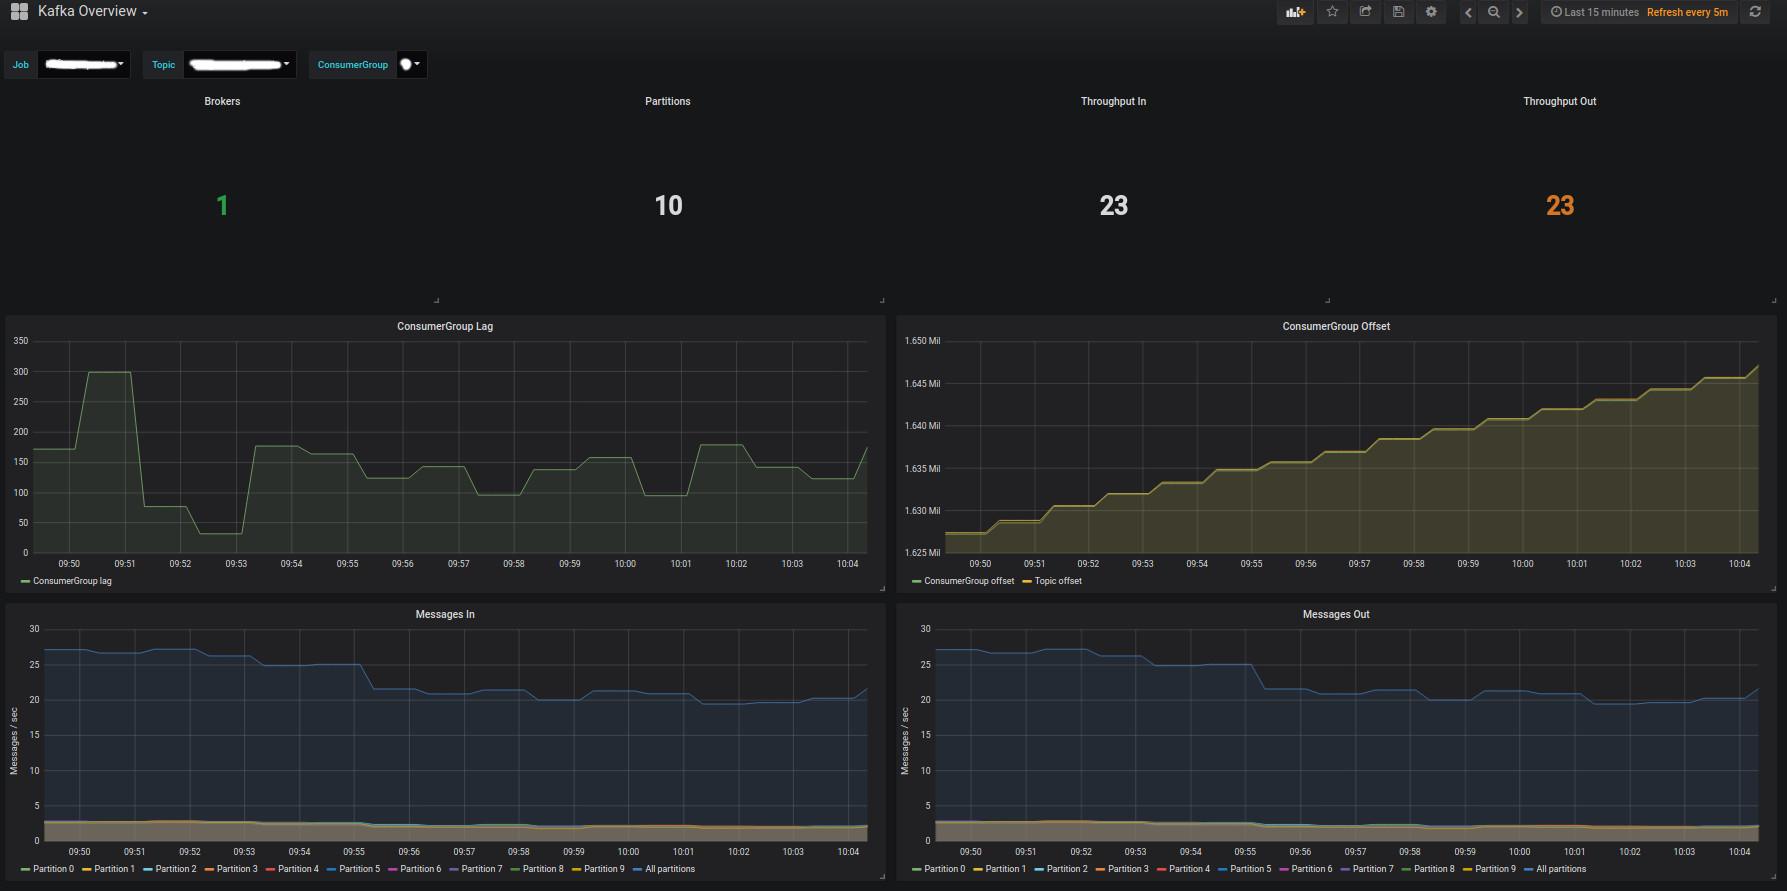The image size is (1787, 891).
Task: Shift time range forward with right arrow
Action: click(x=1519, y=13)
